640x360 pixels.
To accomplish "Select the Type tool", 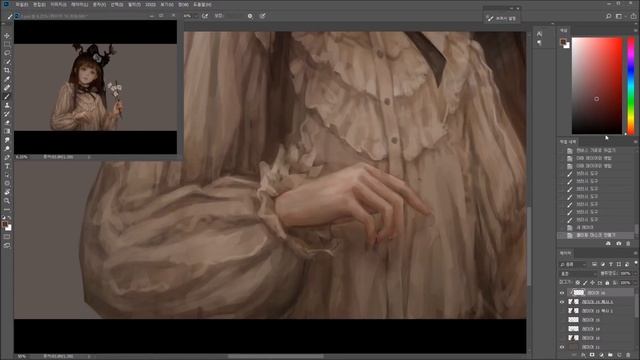I will (7, 166).
